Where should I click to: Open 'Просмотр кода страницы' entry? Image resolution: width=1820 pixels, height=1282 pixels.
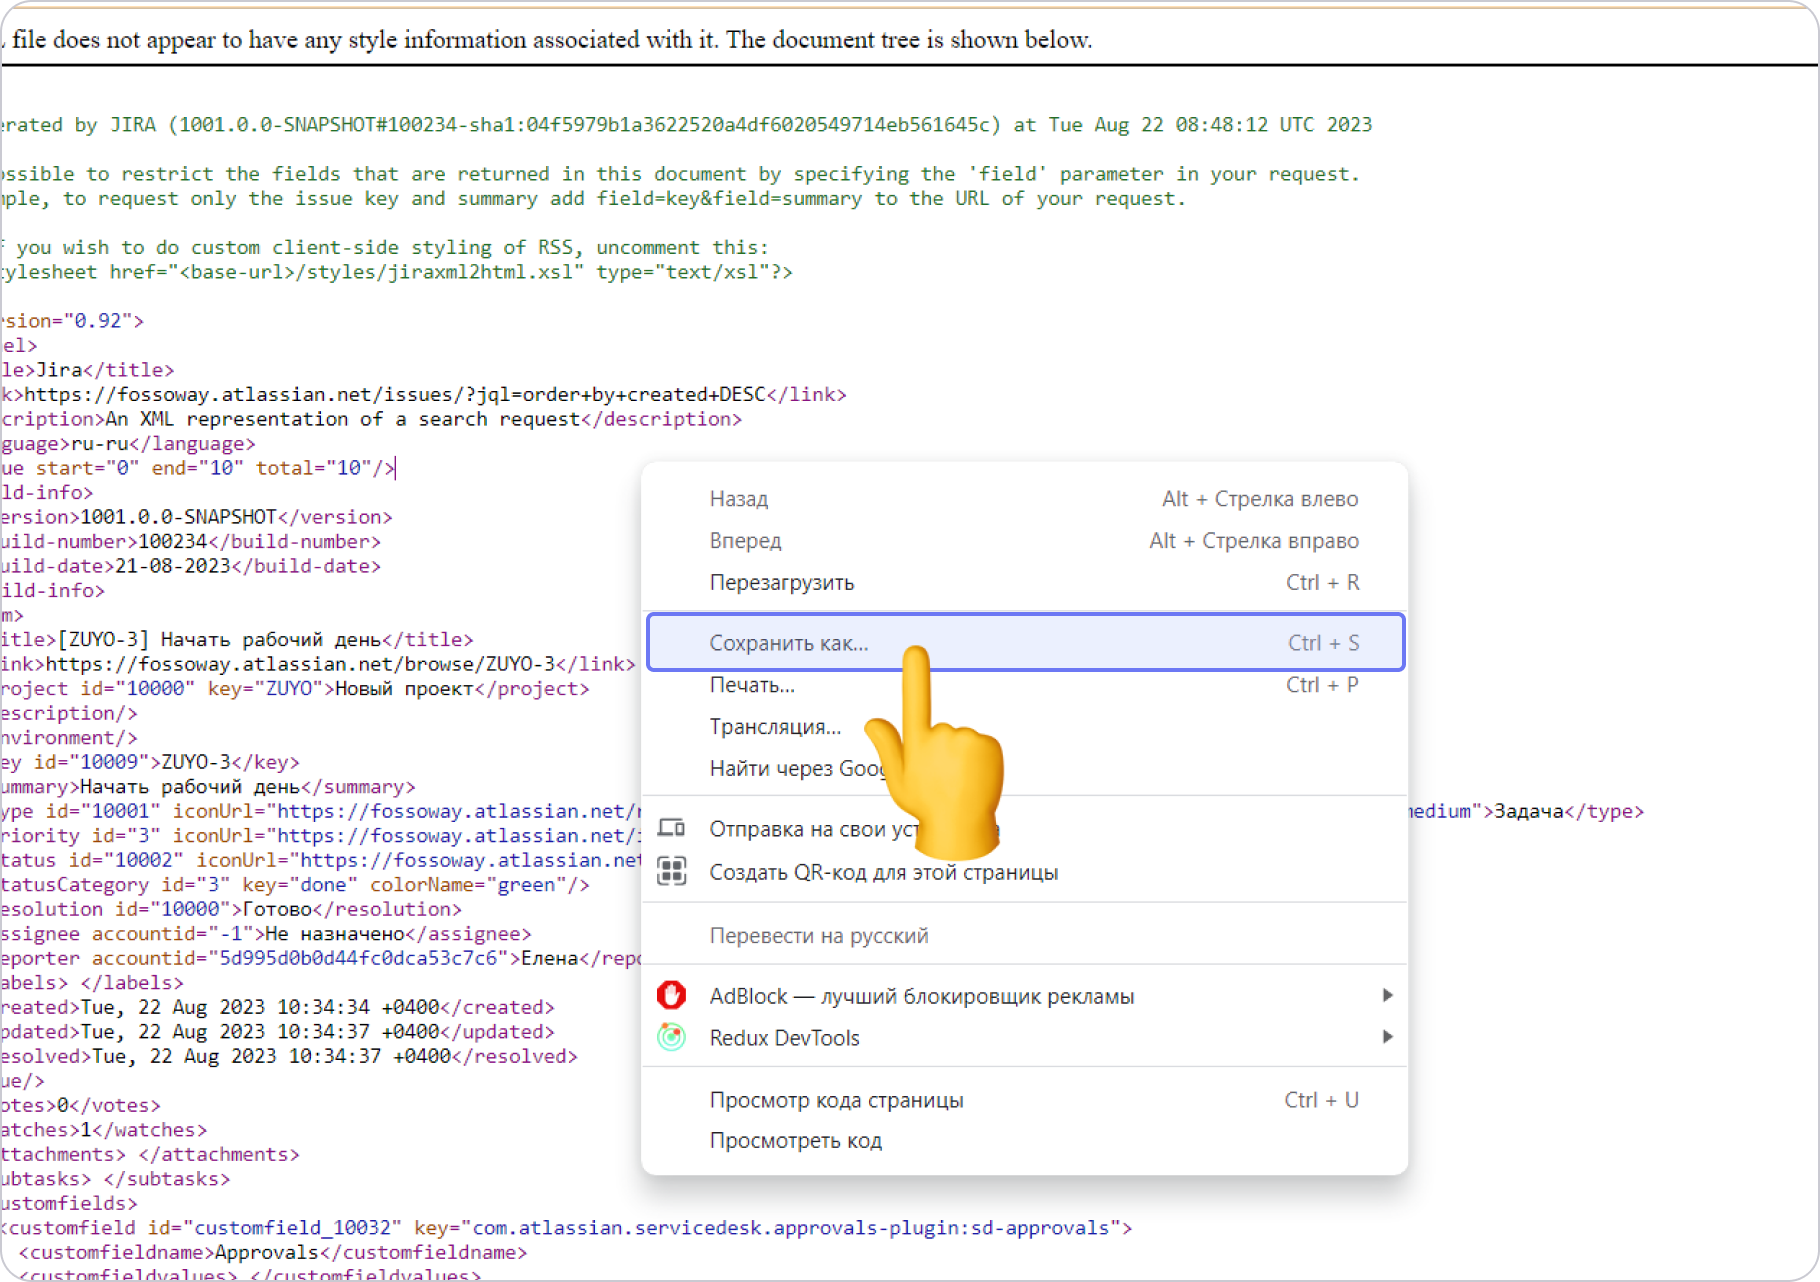pos(836,1100)
